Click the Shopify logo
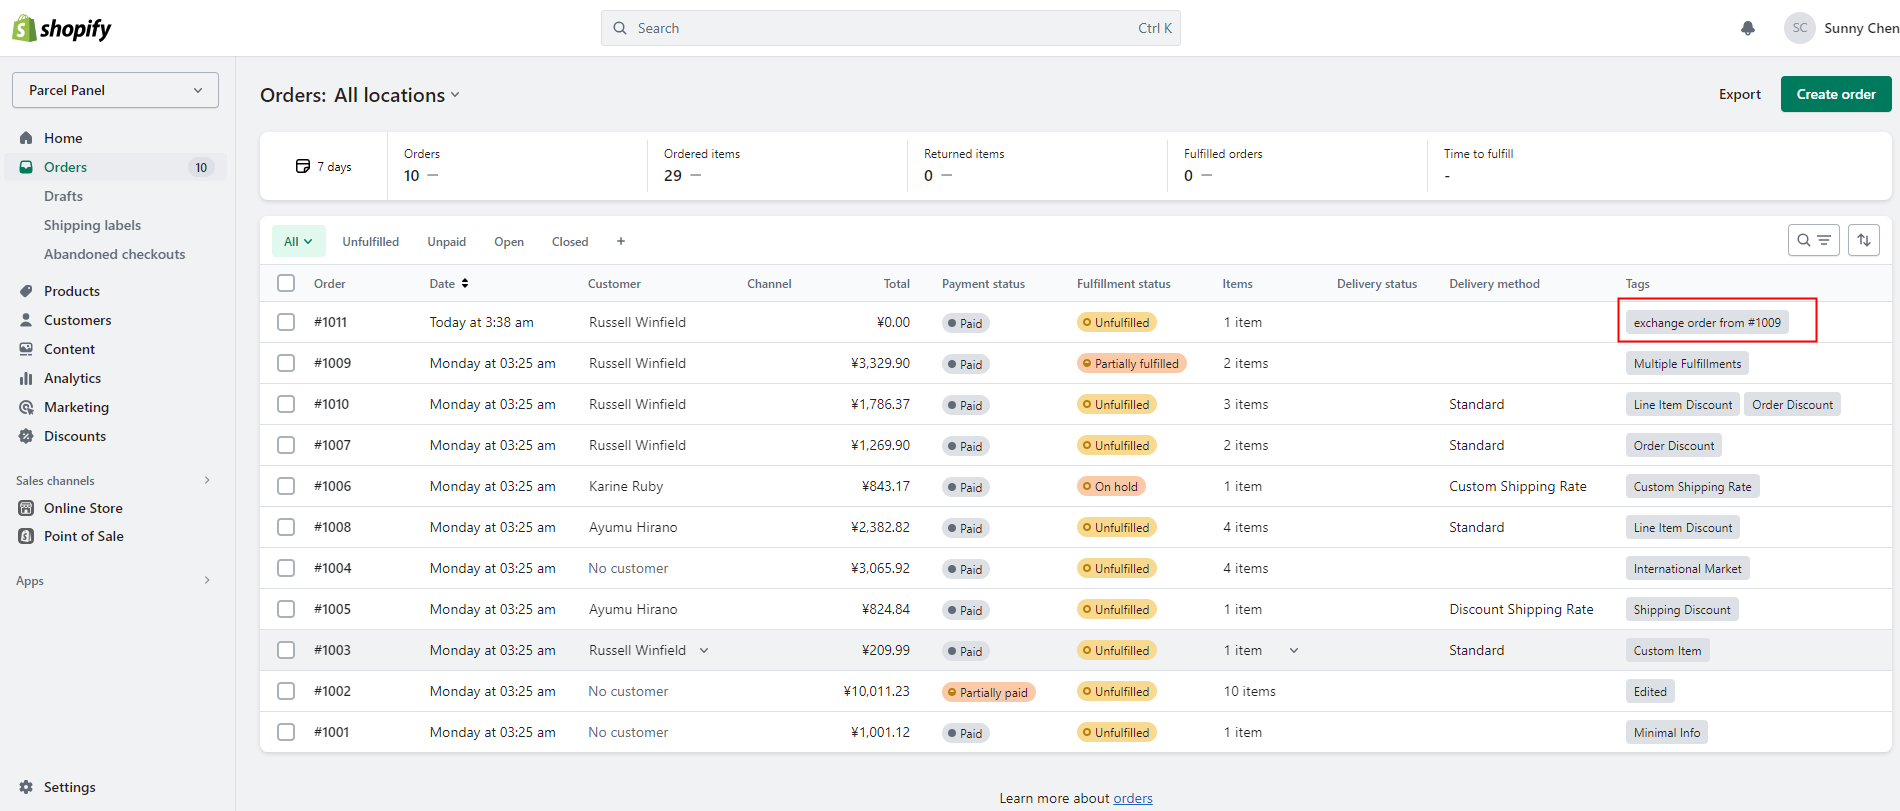Image resolution: width=1900 pixels, height=811 pixels. coord(62,28)
